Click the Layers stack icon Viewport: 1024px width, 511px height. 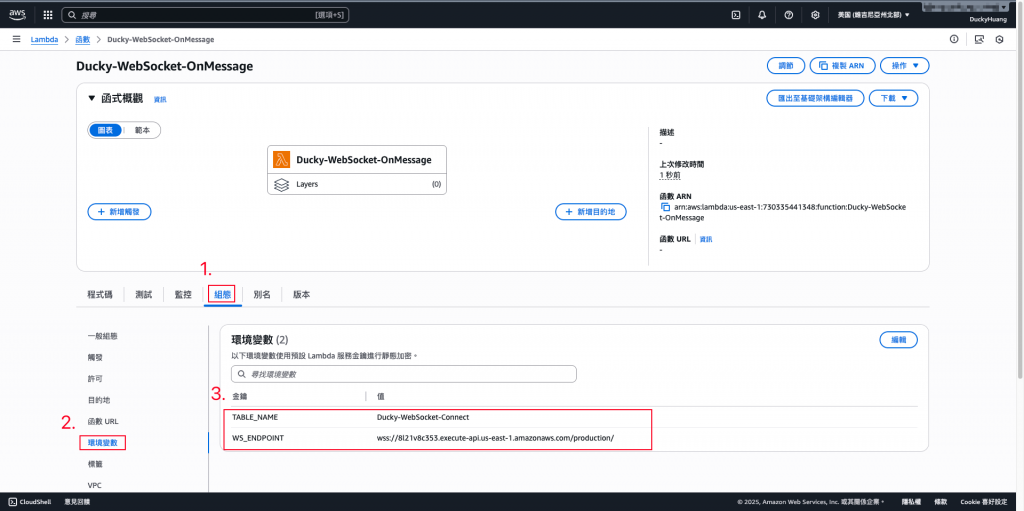tap(281, 184)
